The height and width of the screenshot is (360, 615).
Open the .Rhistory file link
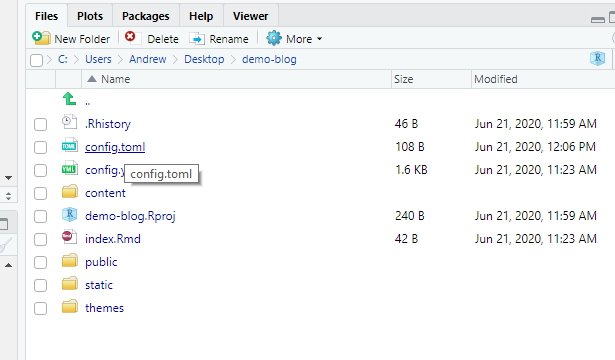[108, 124]
